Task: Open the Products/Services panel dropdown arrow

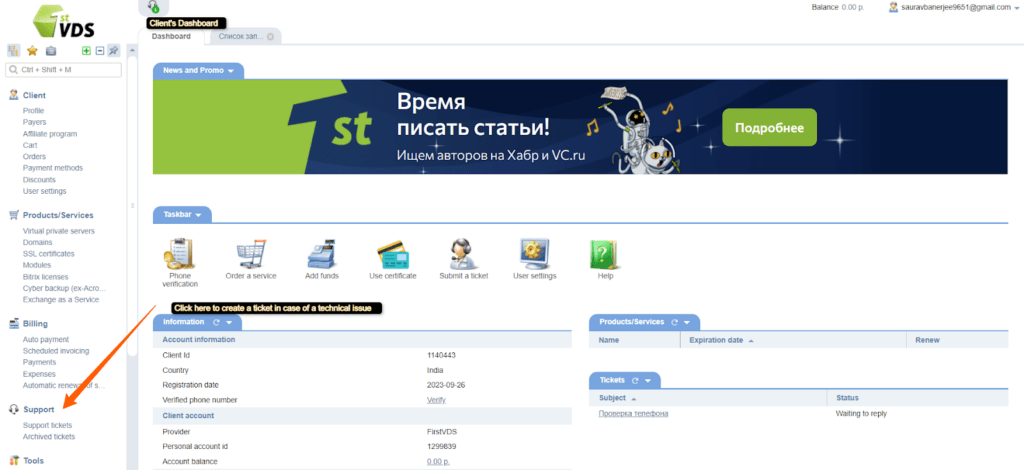Action: pyautogui.click(x=688, y=322)
